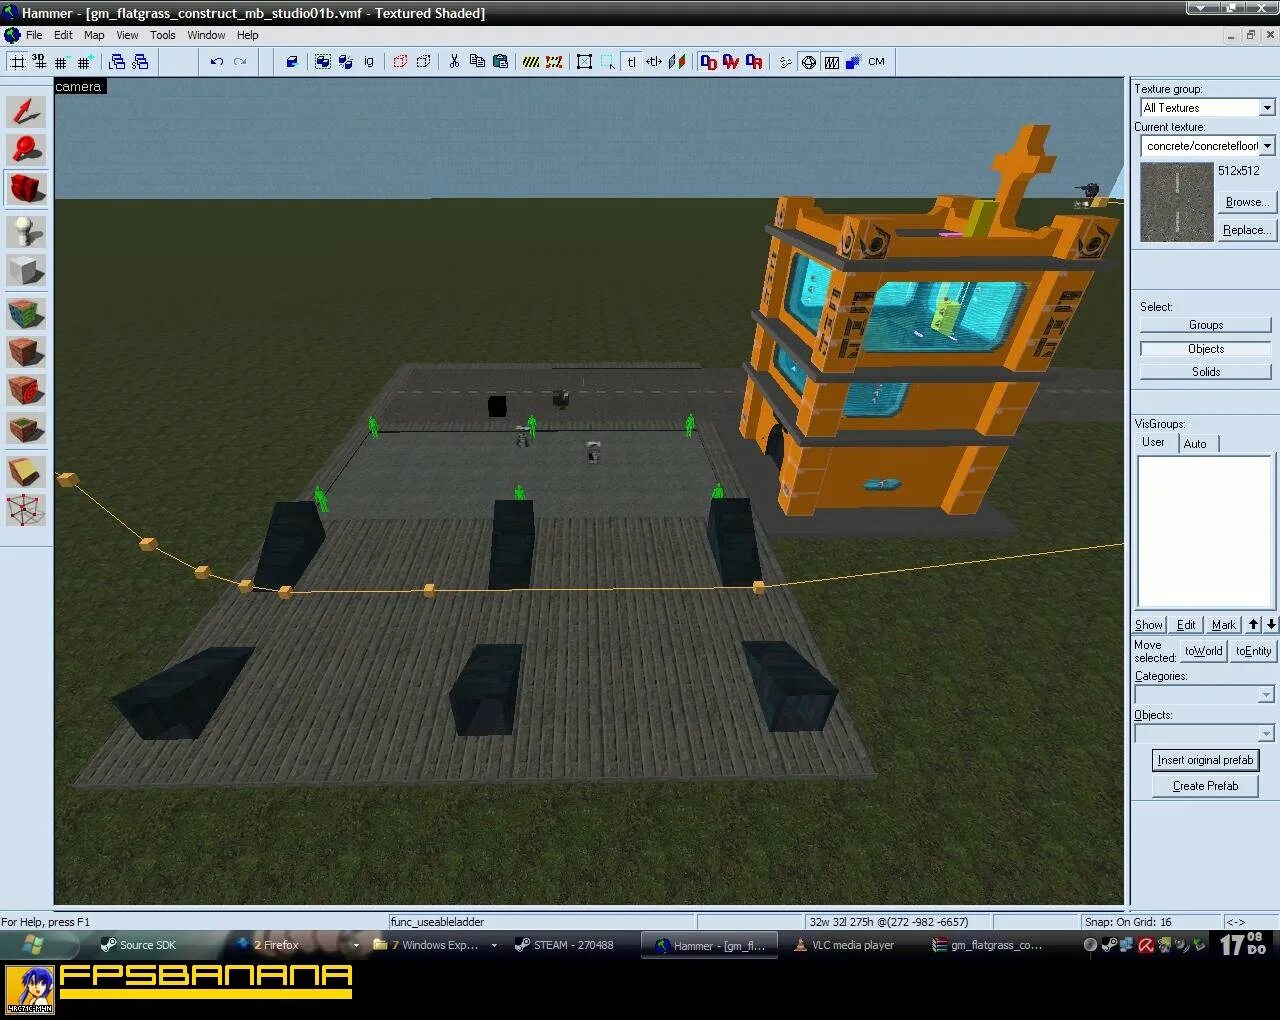The width and height of the screenshot is (1280, 1020).
Task: Switch to the Auto VisGroups tab
Action: [x=1196, y=444]
